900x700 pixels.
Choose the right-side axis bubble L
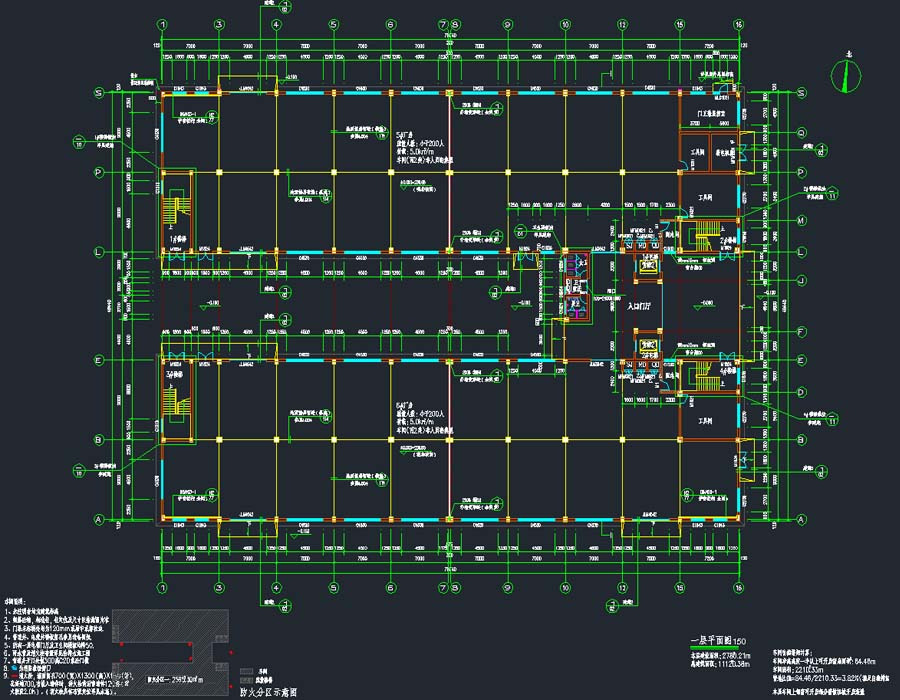pyautogui.click(x=801, y=252)
